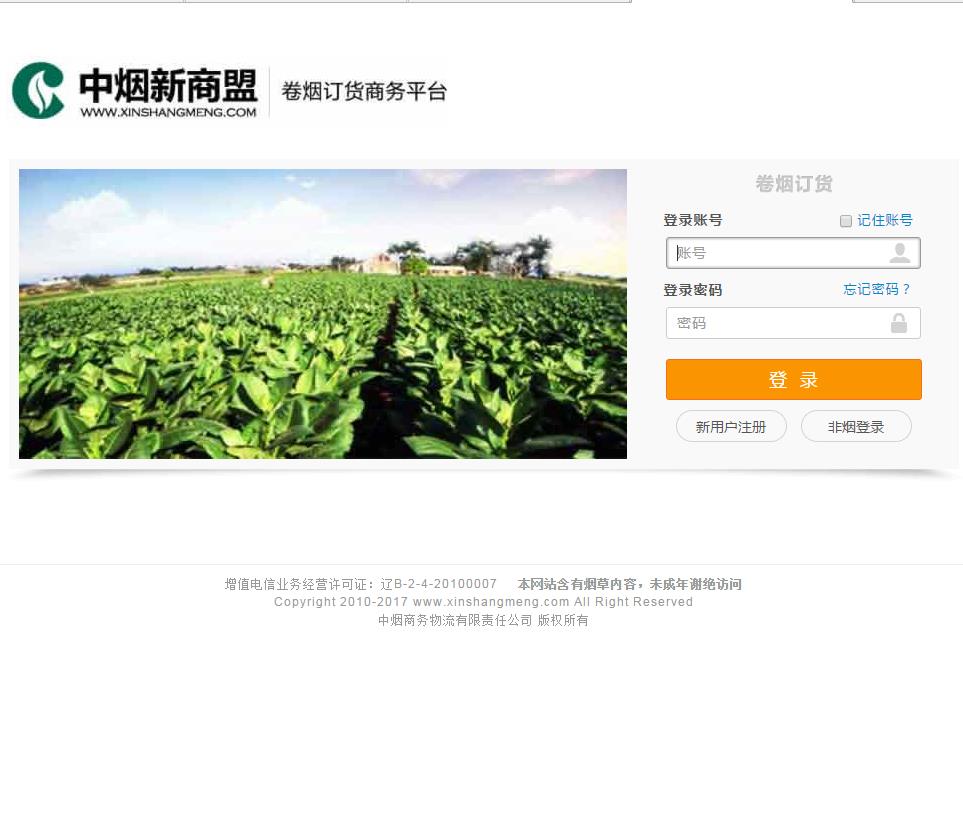
Task: Click the 新用户注册 button
Action: 731,427
